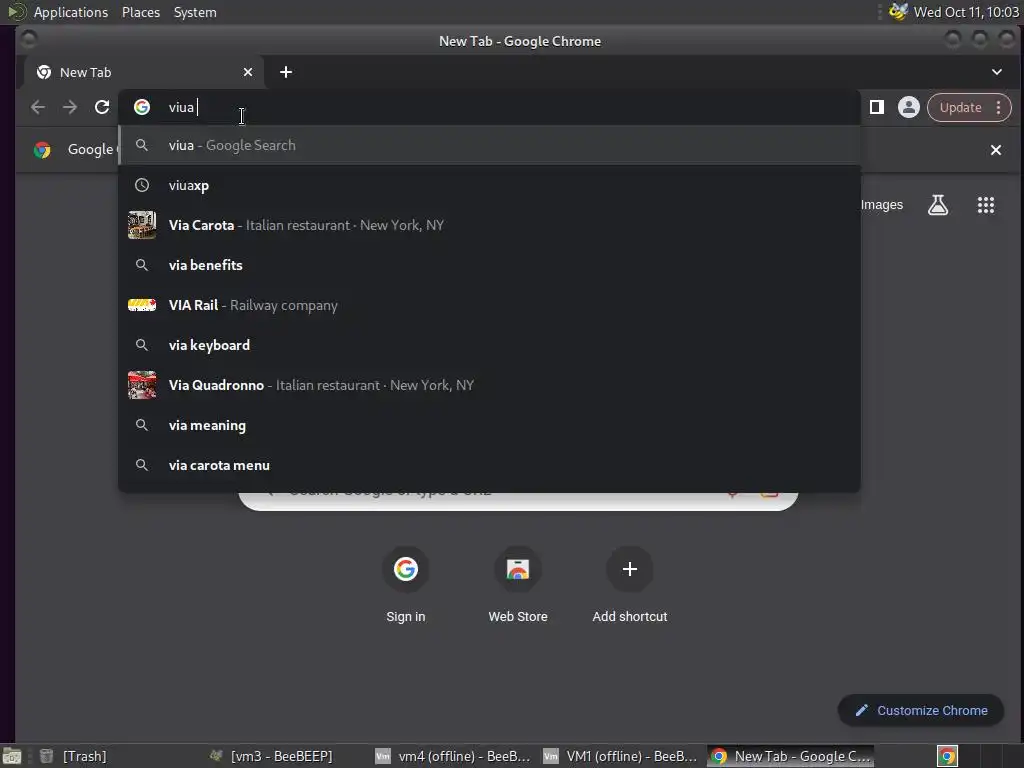1024x768 pixels.
Task: Click the clock showing Wed Oct 11
Action: 966,12
